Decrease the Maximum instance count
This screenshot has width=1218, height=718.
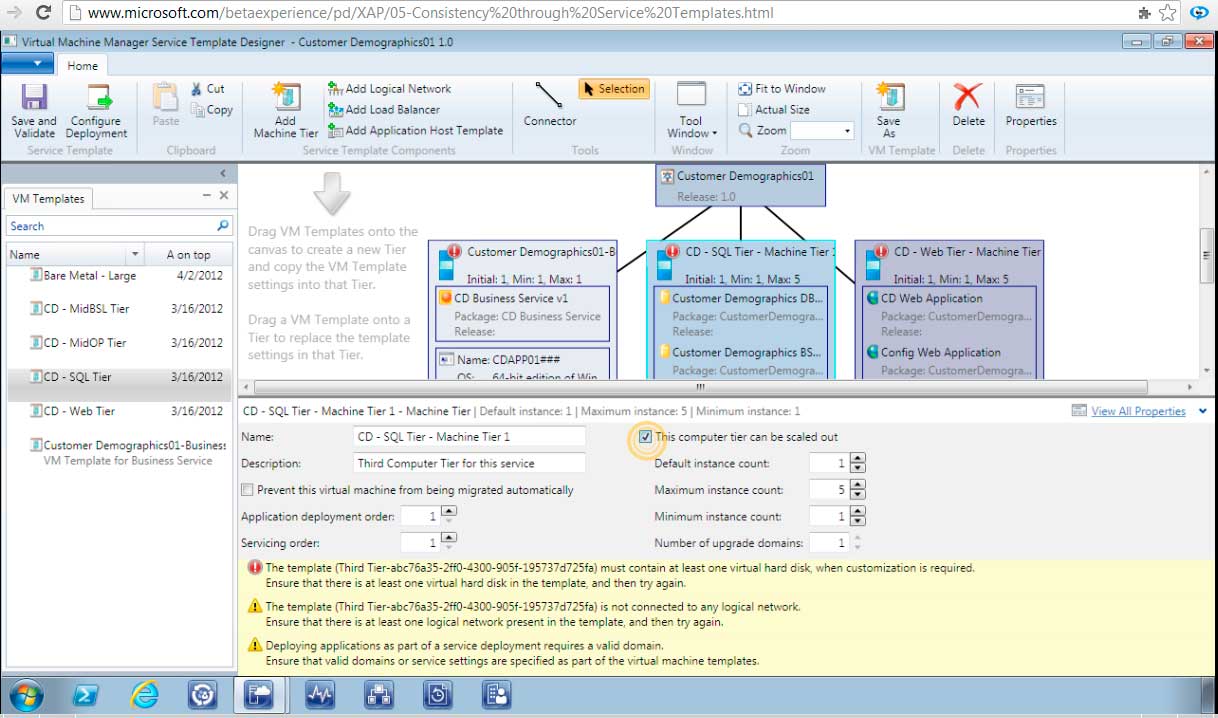tap(858, 495)
